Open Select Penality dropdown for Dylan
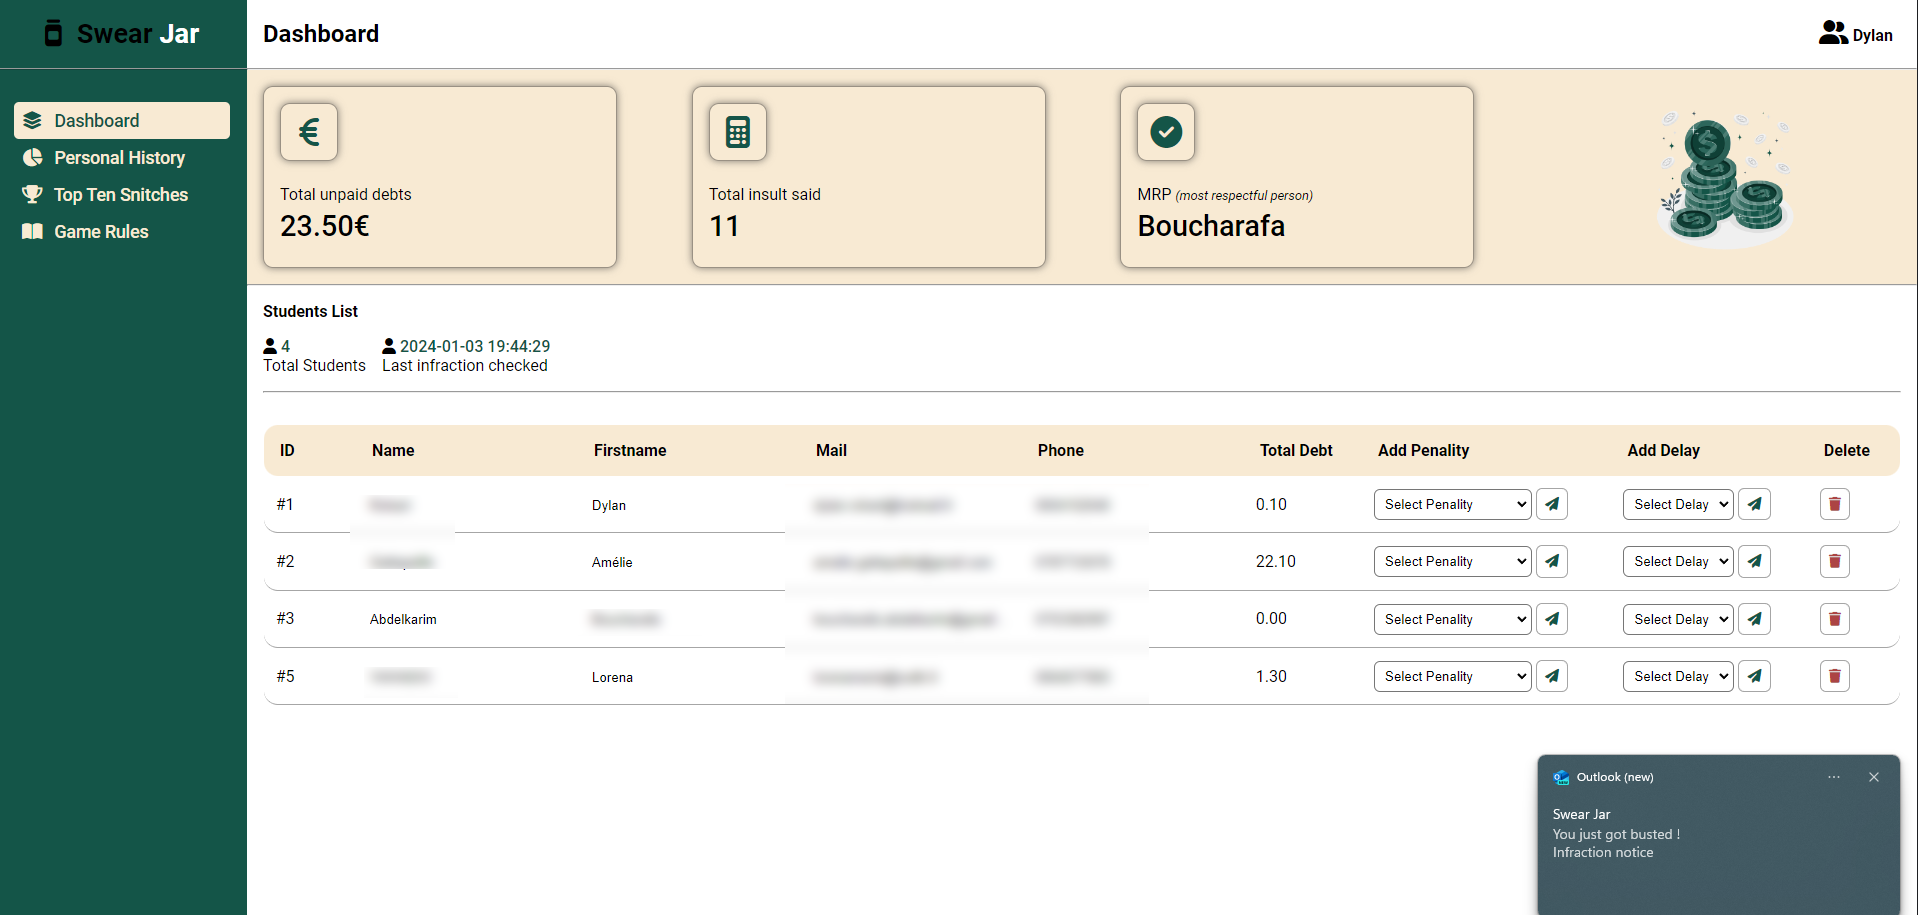Screen dimensions: 1918x915 [1452, 504]
